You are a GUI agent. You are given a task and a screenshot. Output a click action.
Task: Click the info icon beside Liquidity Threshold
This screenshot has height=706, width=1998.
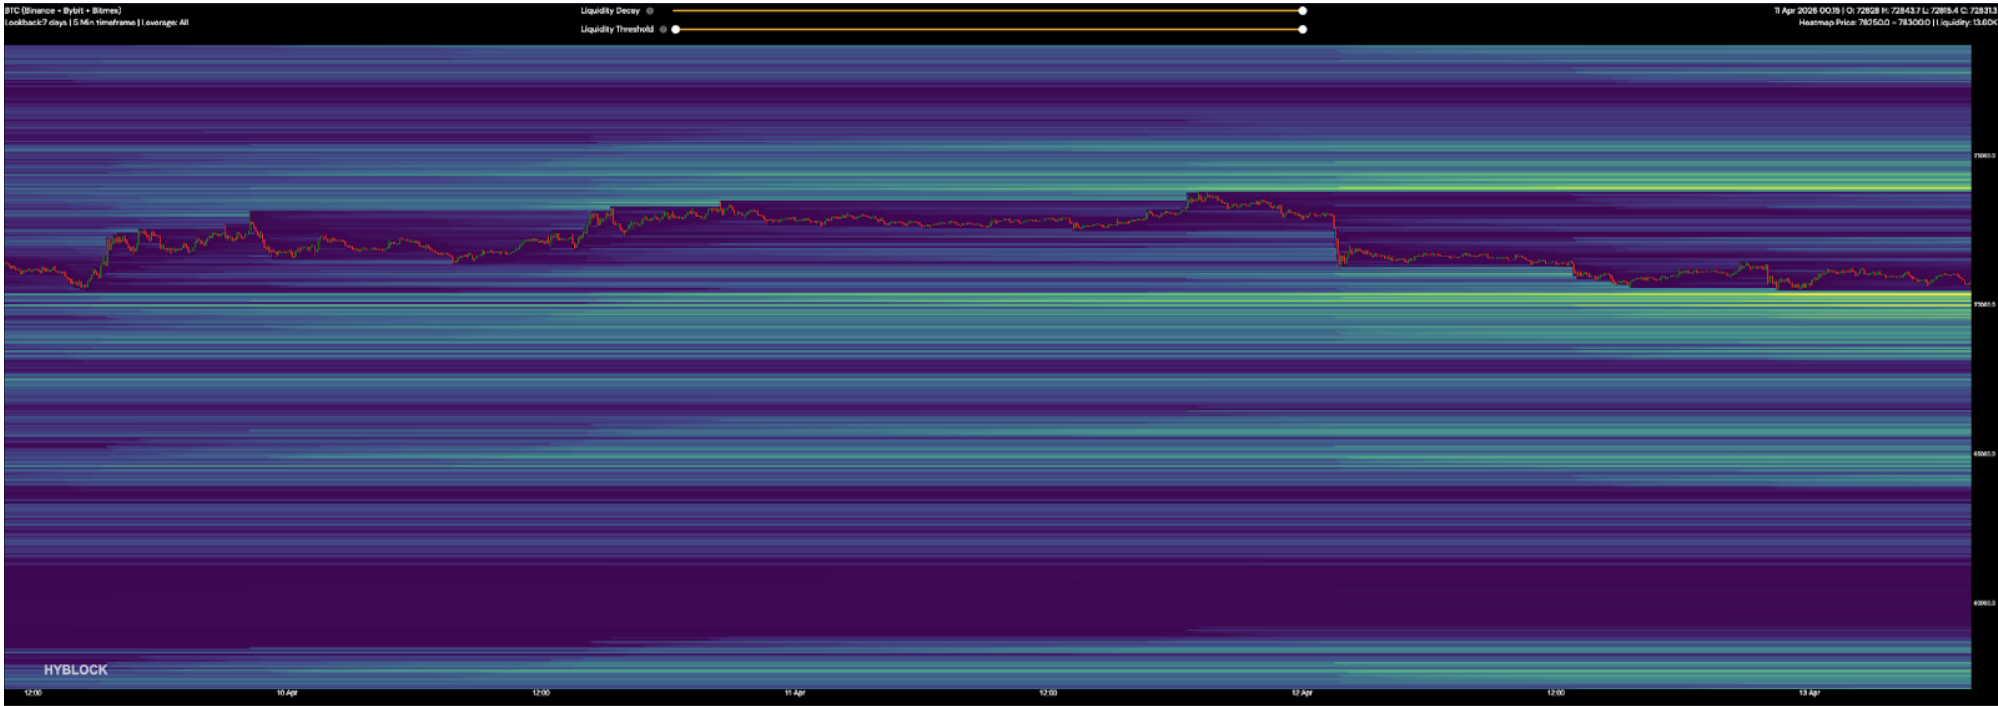pyautogui.click(x=663, y=29)
